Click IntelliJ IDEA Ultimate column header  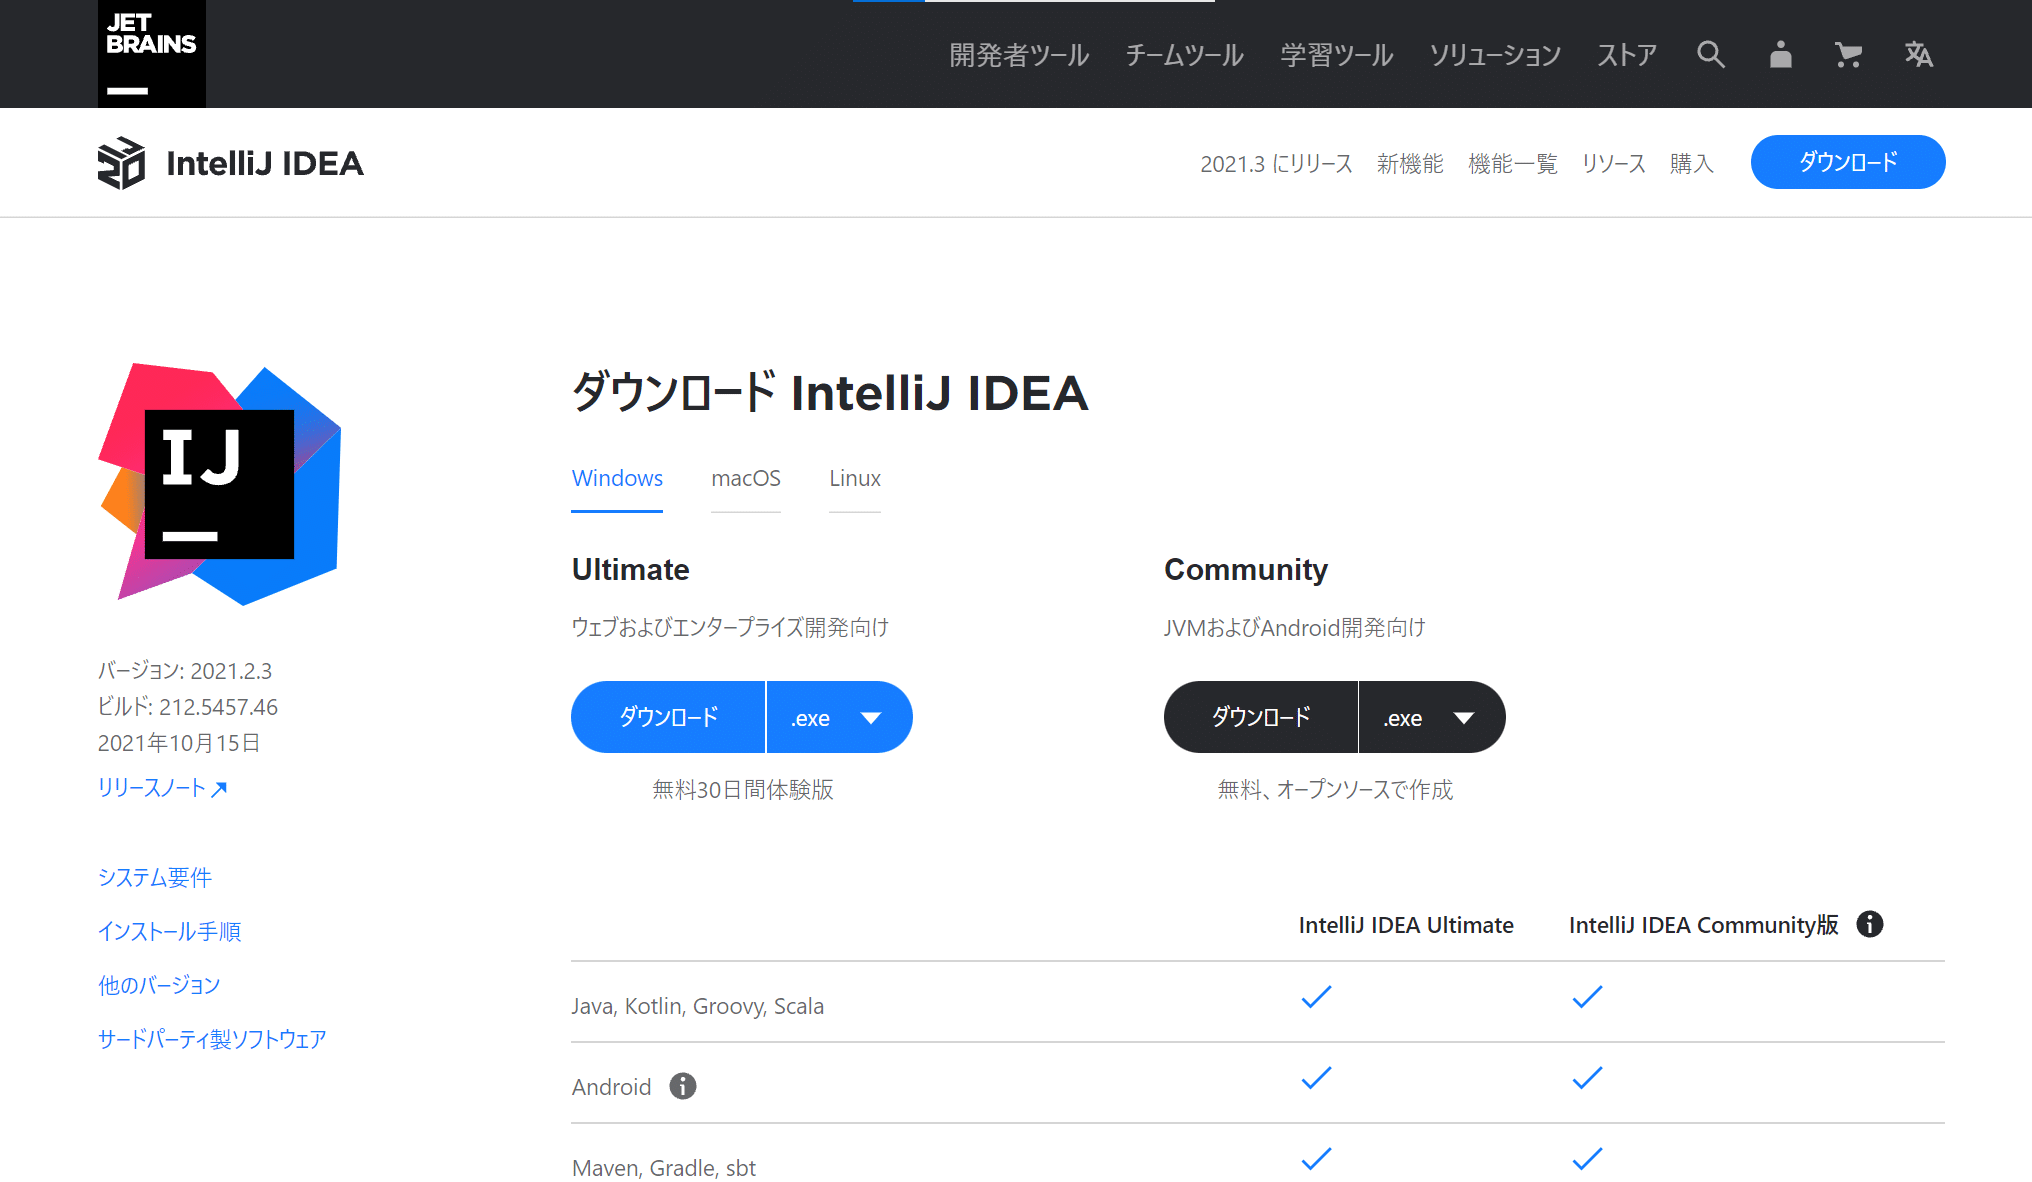pyautogui.click(x=1406, y=925)
